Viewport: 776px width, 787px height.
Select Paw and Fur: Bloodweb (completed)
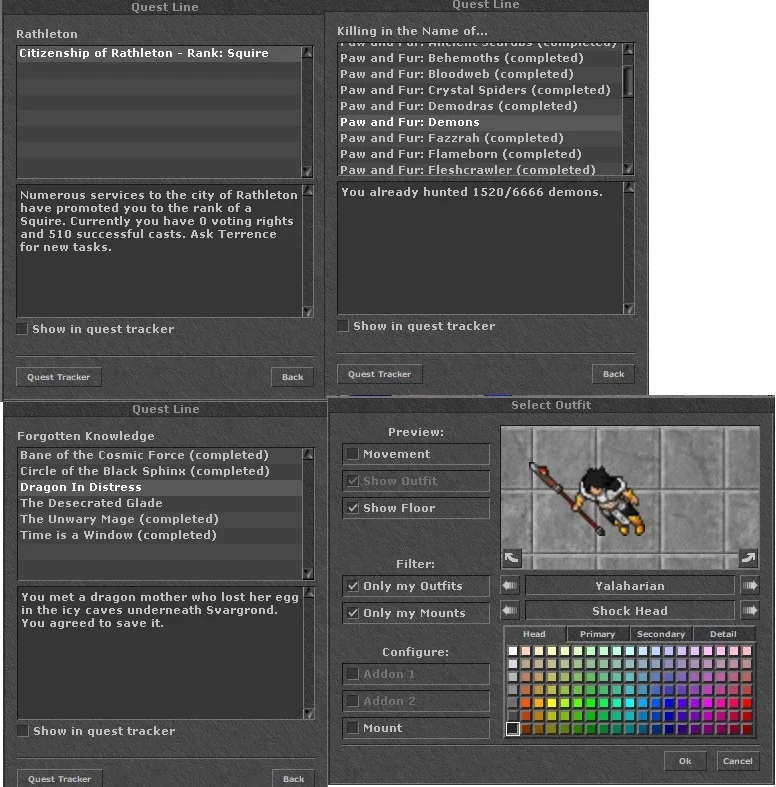click(480, 74)
